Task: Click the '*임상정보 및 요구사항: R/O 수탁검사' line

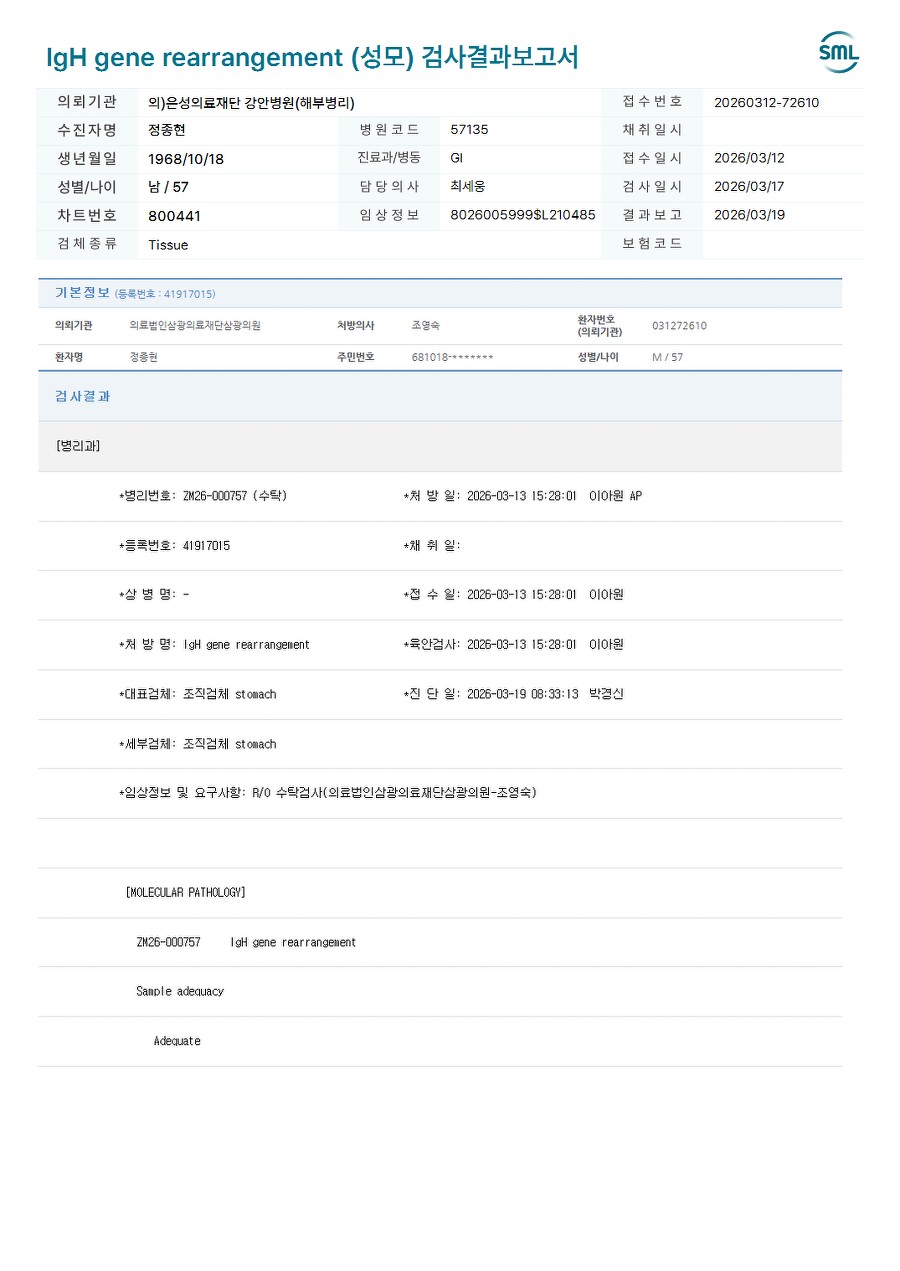Action: [328, 793]
